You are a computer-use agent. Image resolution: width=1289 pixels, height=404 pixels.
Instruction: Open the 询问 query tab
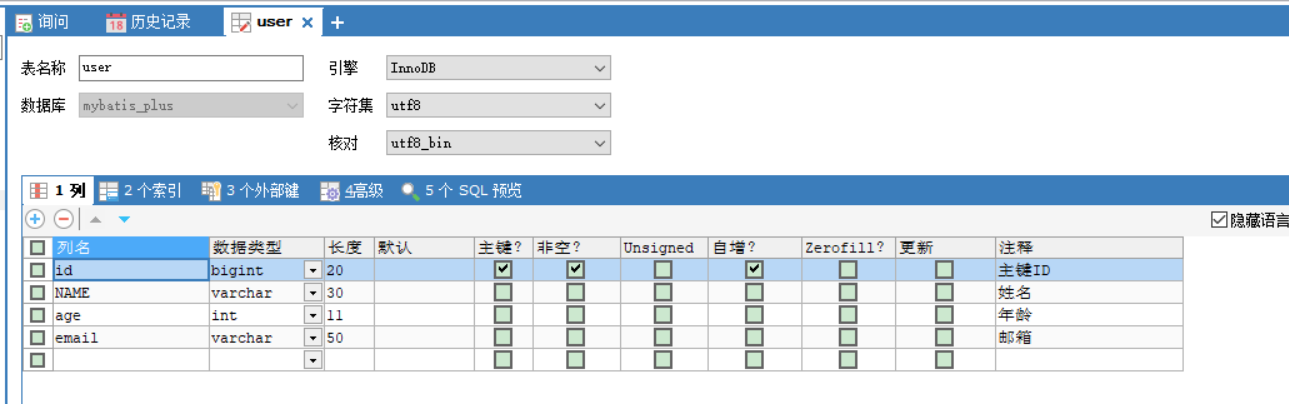43,22
